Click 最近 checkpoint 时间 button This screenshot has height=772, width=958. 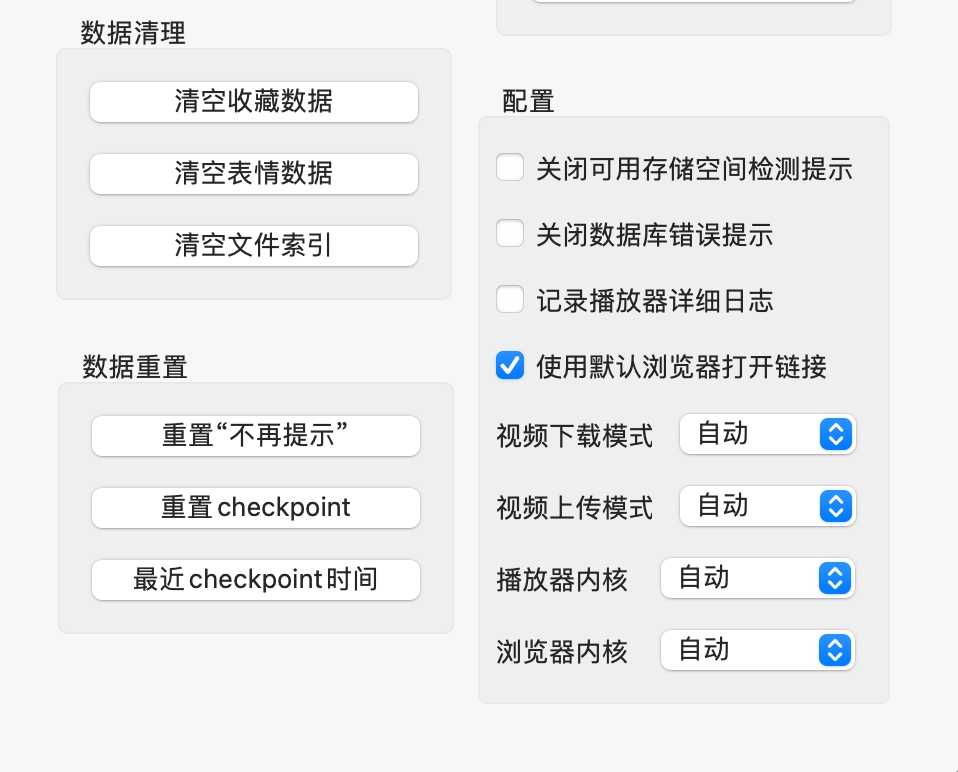[x=255, y=579]
